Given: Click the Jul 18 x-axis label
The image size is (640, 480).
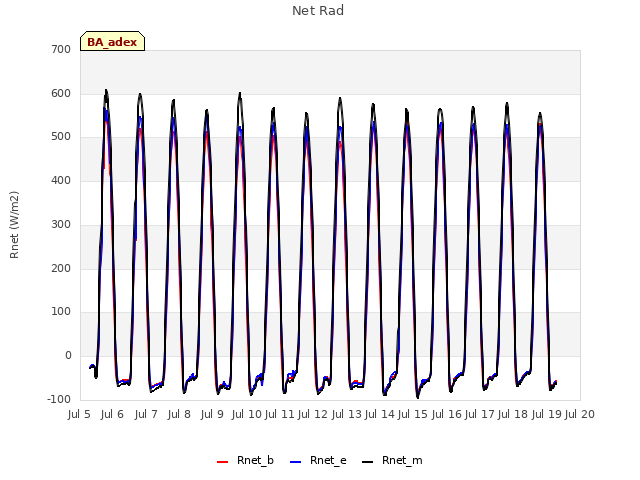Looking at the screenshot, I should click(513, 414).
